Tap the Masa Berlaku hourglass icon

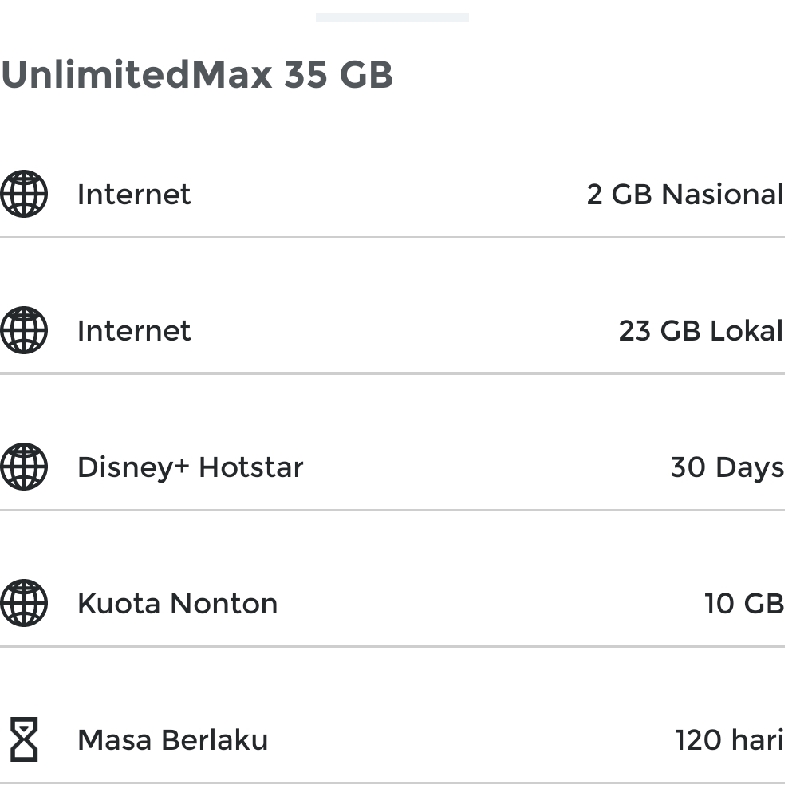coord(24,739)
